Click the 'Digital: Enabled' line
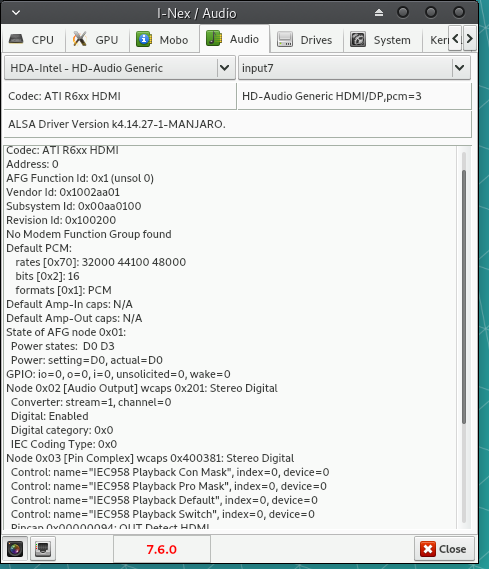Image resolution: width=489 pixels, height=569 pixels. (x=50, y=416)
